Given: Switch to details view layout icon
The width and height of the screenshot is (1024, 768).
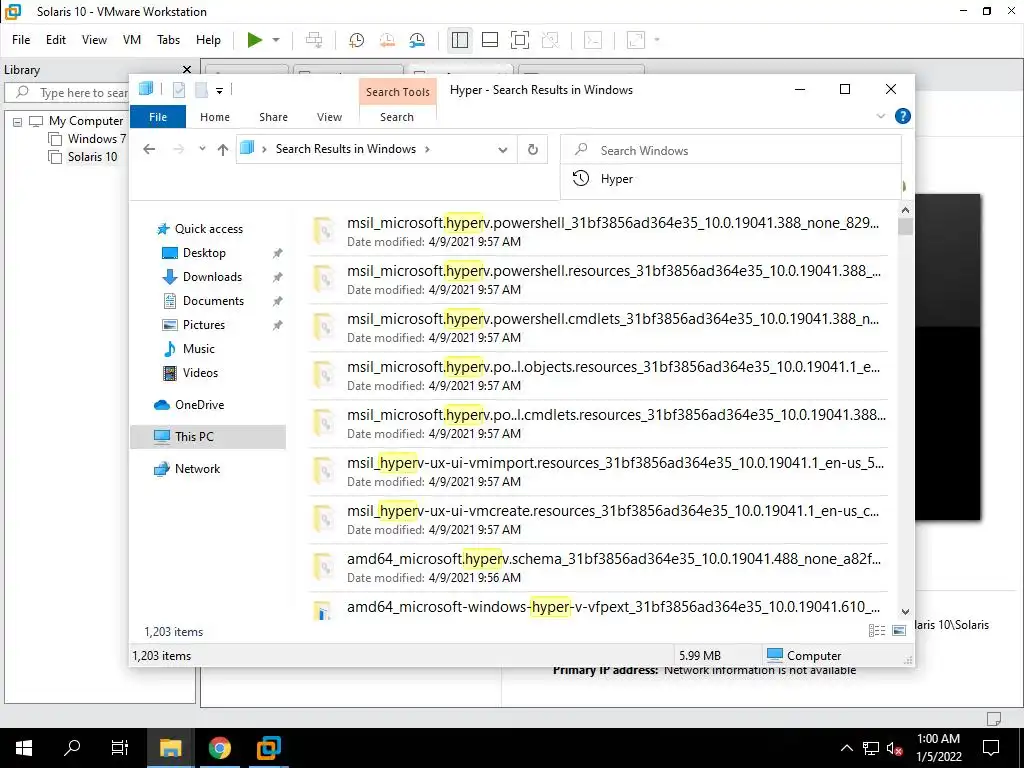Looking at the screenshot, I should (876, 630).
